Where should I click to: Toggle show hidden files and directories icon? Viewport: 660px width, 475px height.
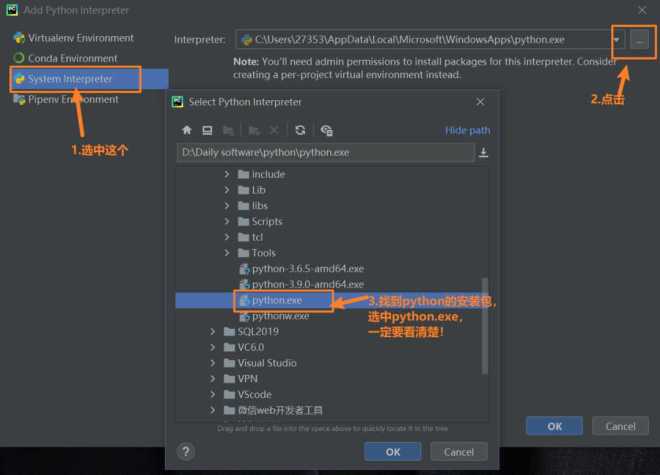click(x=327, y=130)
